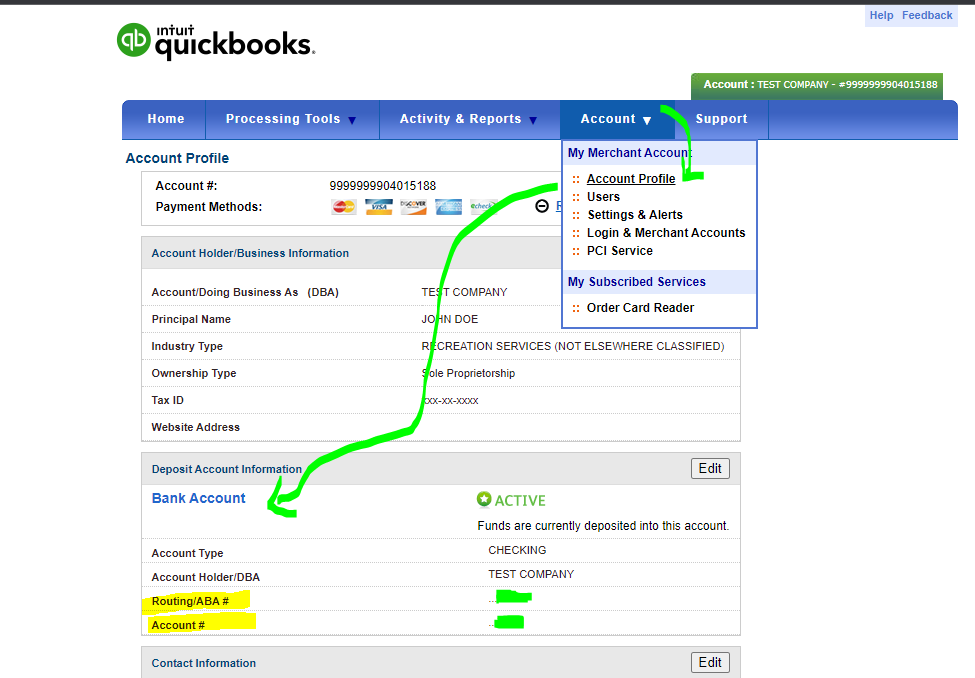
Task: Edit the Deposit Account Information
Action: pos(710,468)
